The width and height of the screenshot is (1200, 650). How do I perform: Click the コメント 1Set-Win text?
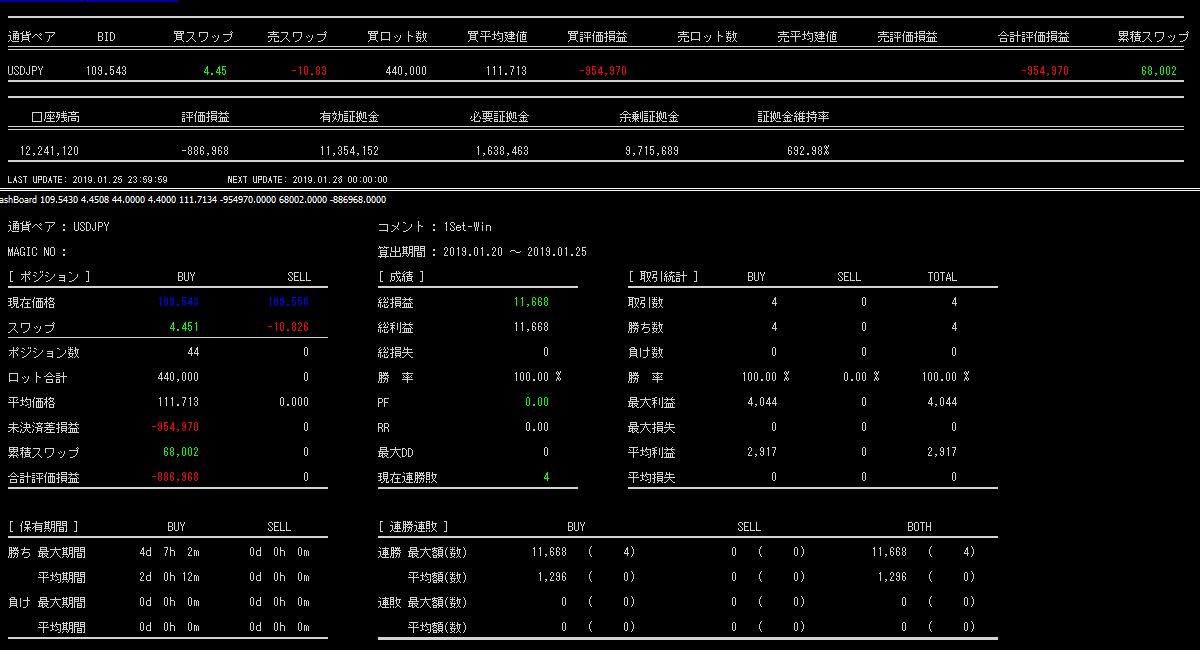pos(434,227)
